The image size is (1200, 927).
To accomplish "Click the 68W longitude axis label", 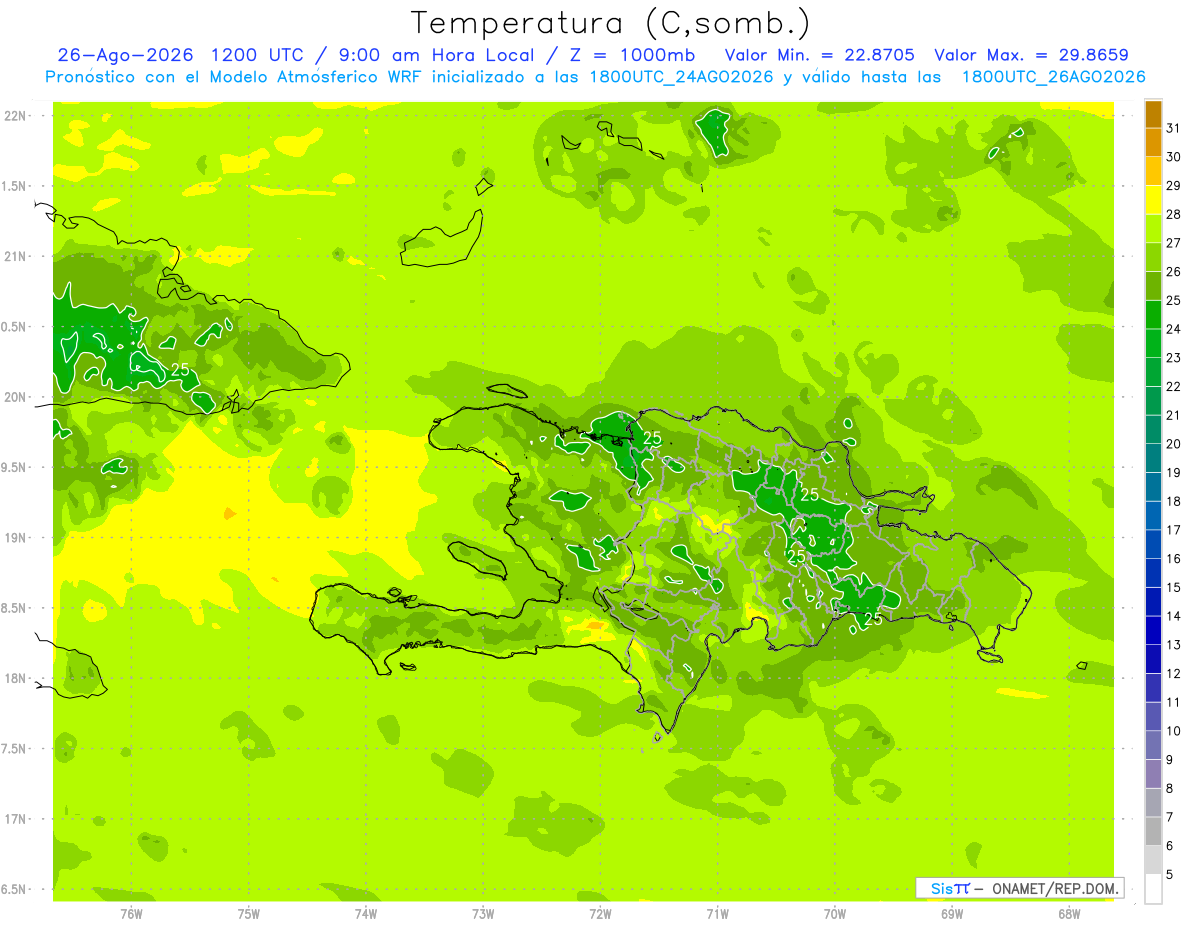I will (1068, 913).
